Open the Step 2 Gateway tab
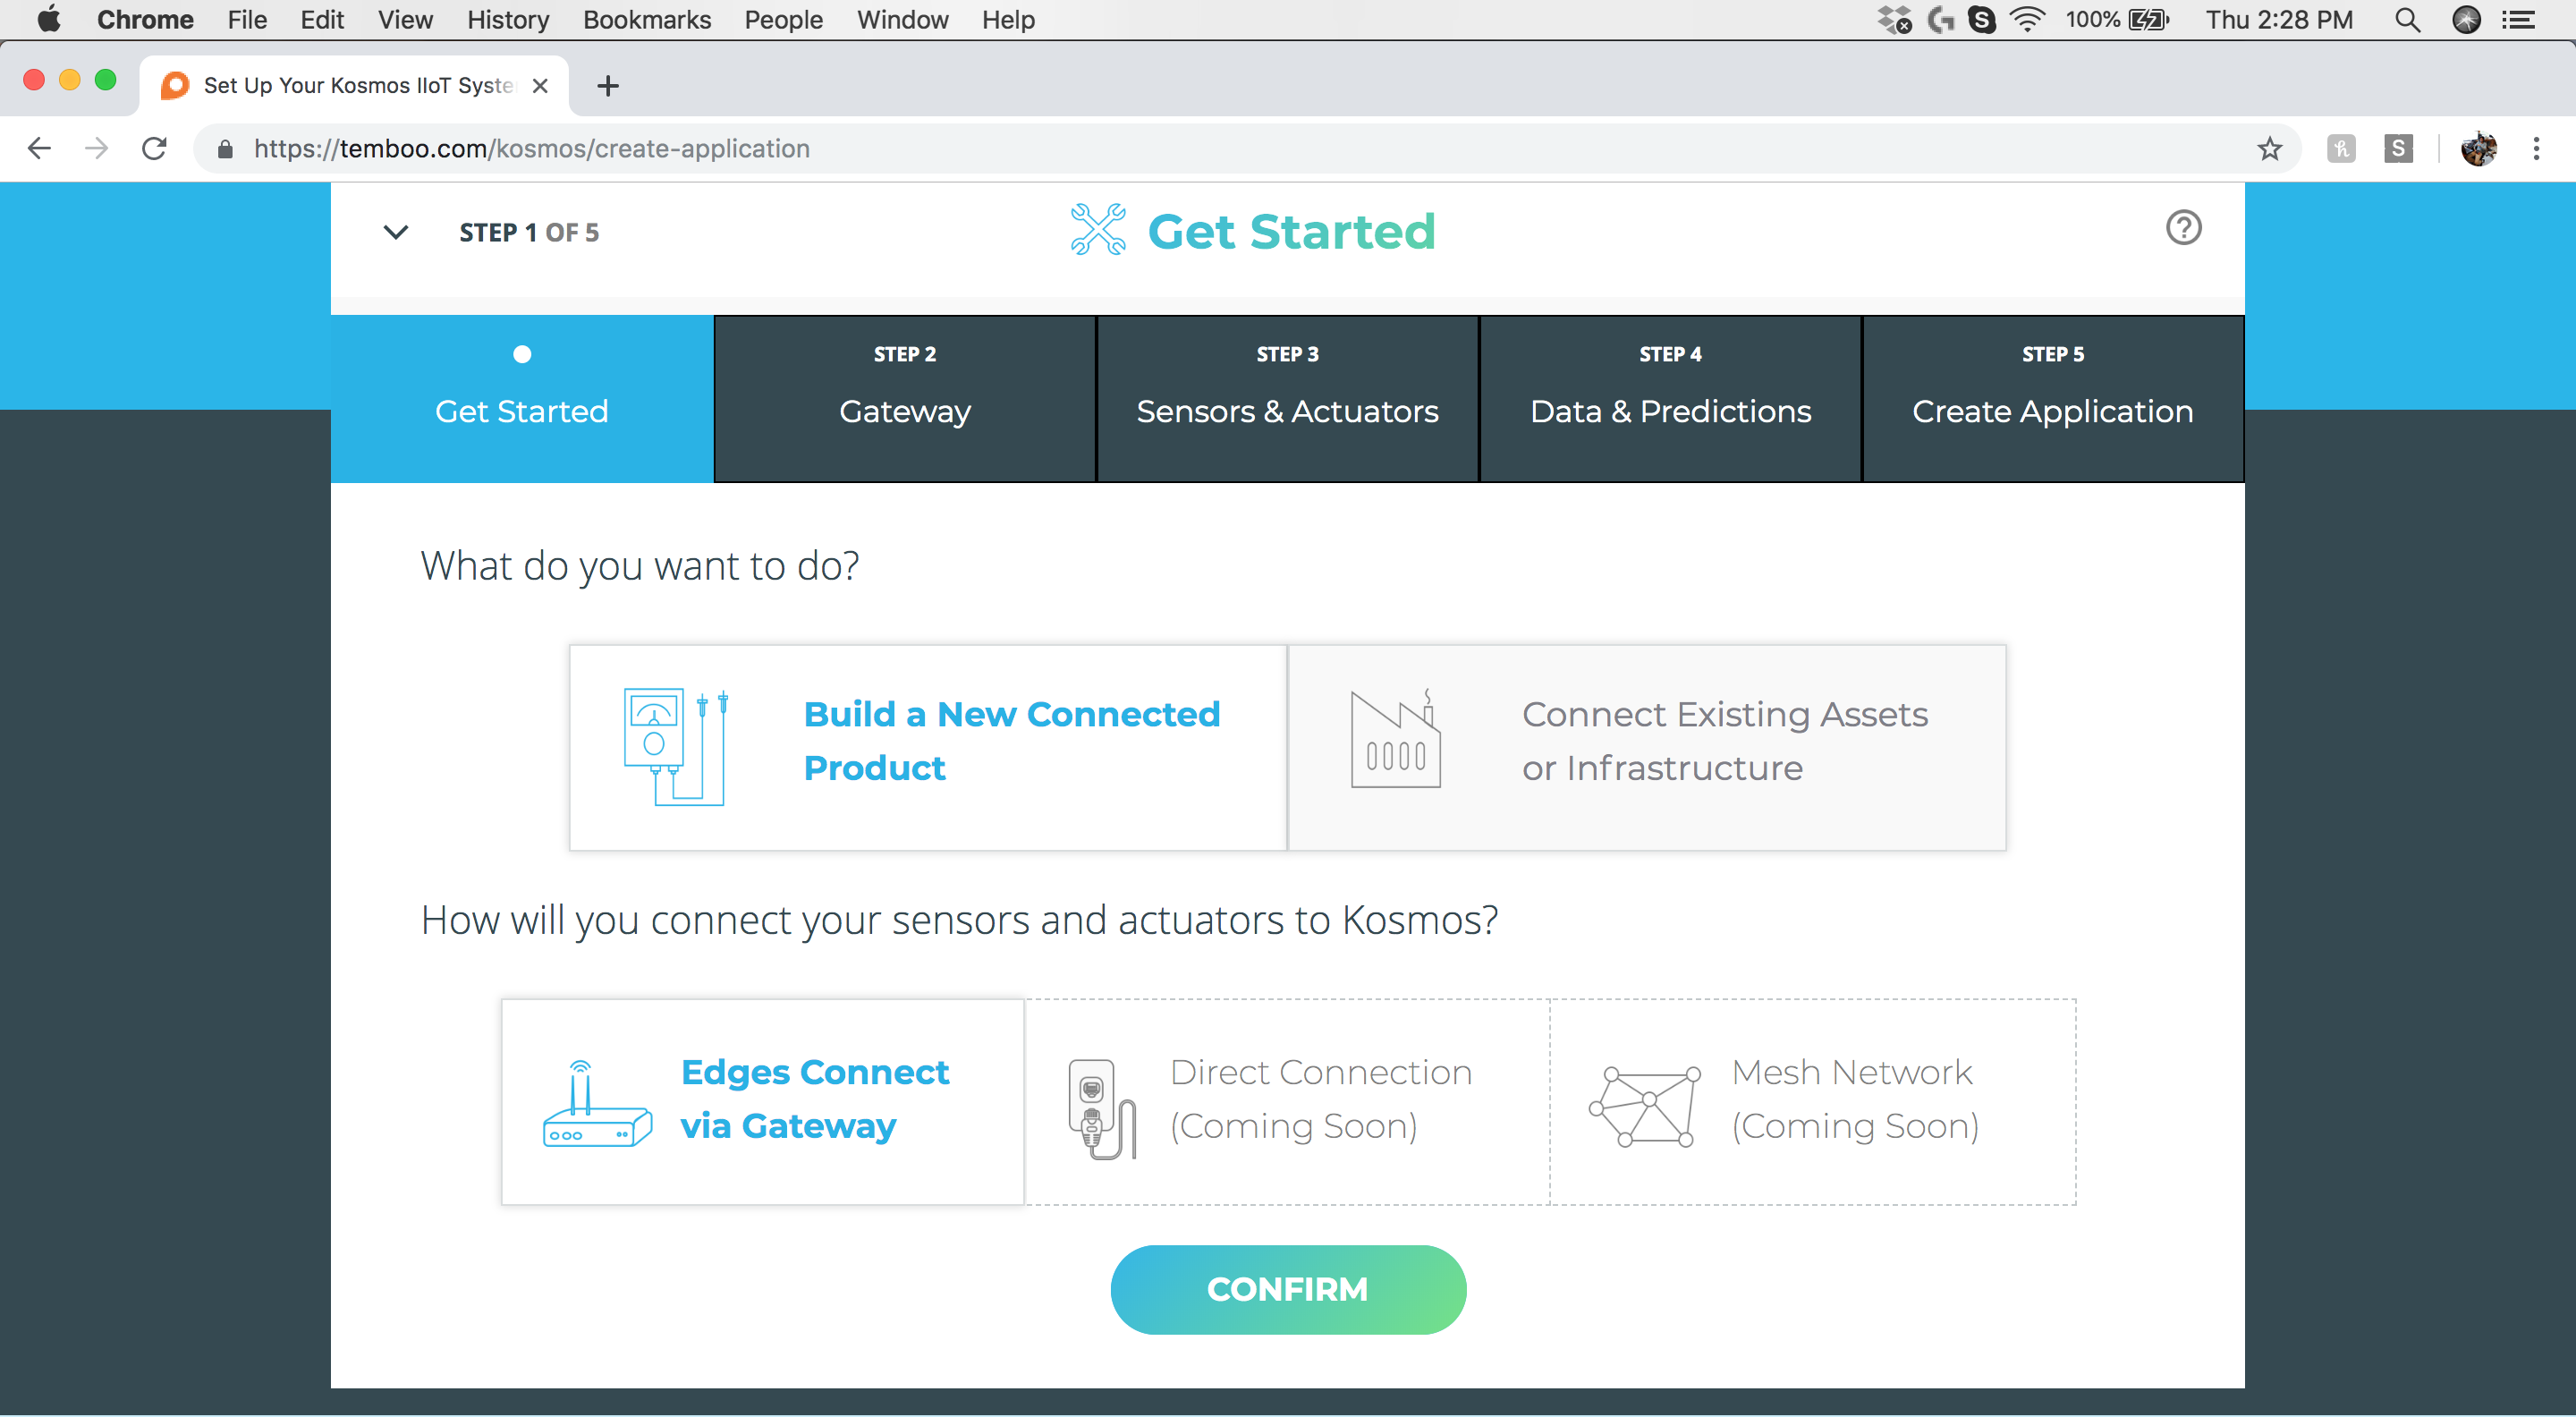Image resolution: width=2576 pixels, height=1417 pixels. click(x=905, y=398)
